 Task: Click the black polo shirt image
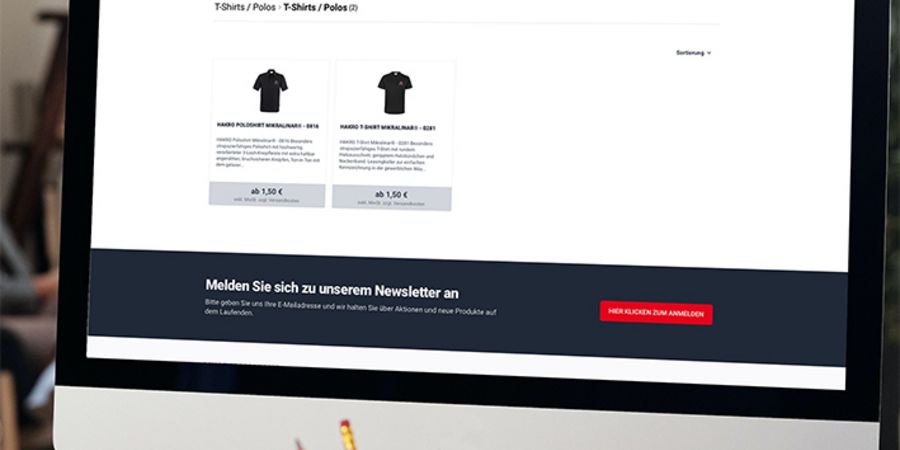tap(270, 91)
